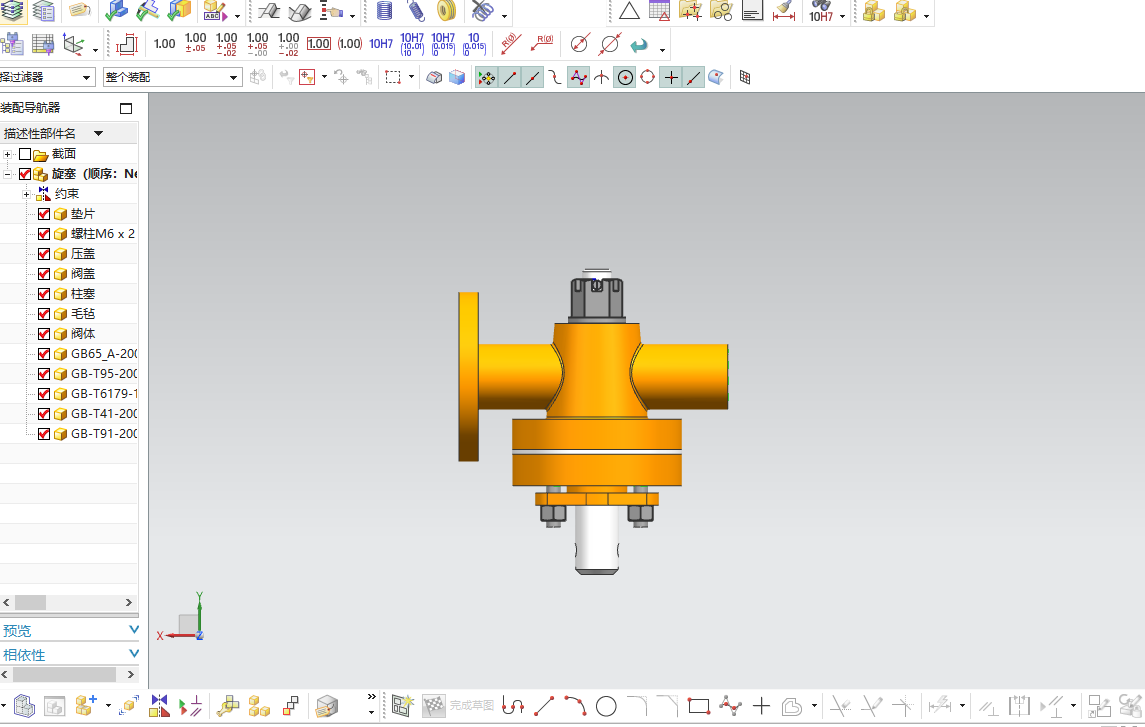1145x727 pixels.
Task: Select the studio spline tool
Action: [730, 706]
